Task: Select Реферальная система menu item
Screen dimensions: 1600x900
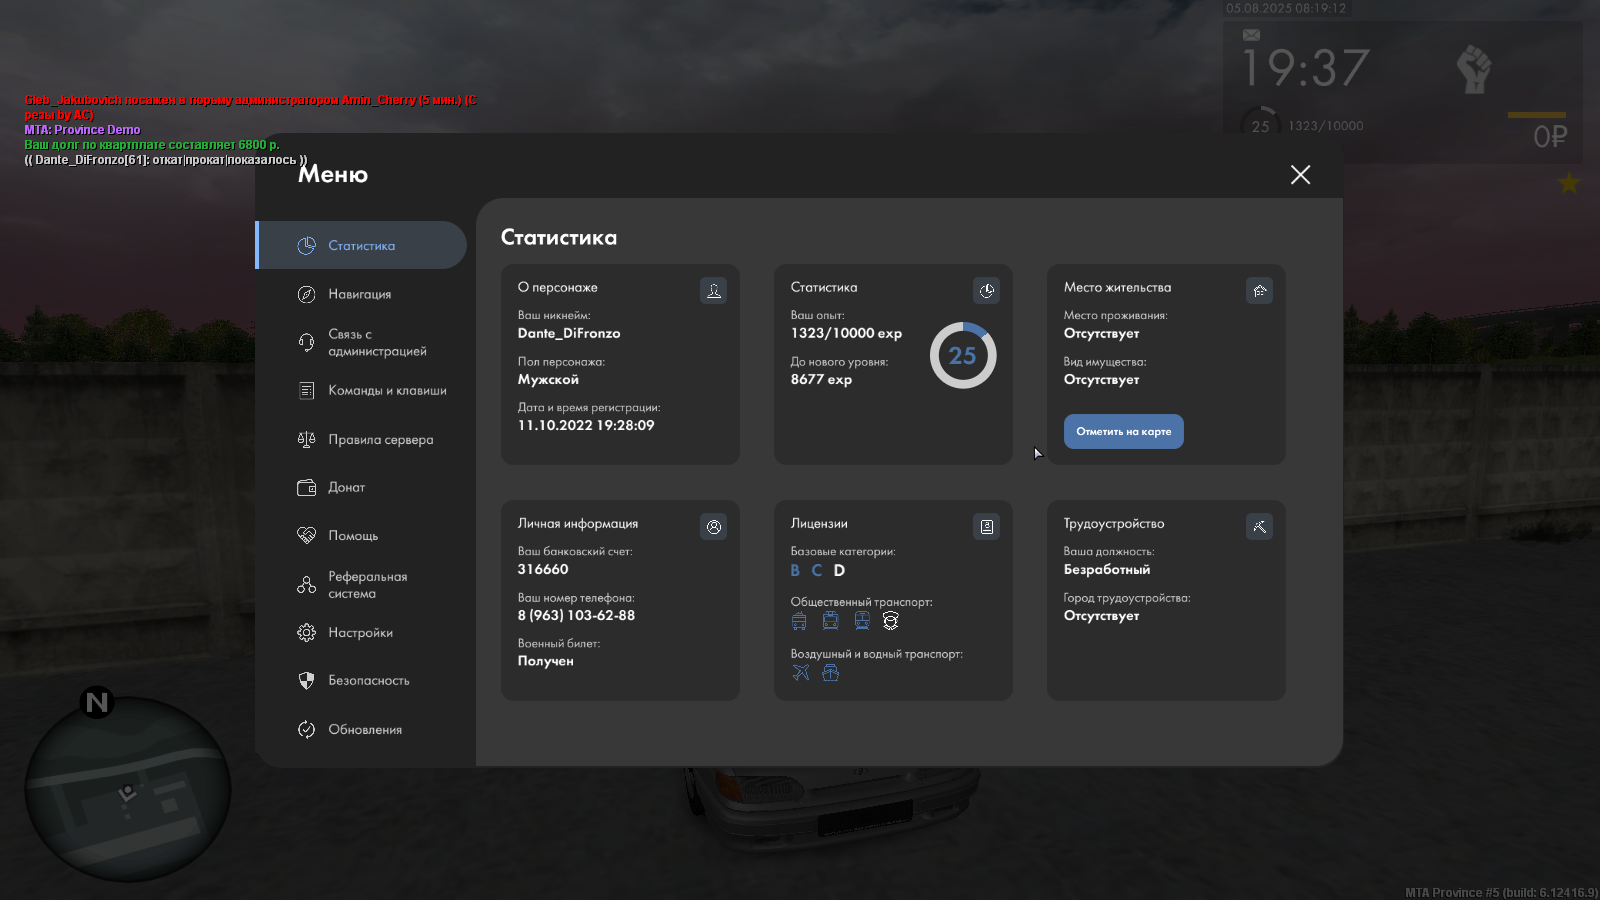Action: 367,585
